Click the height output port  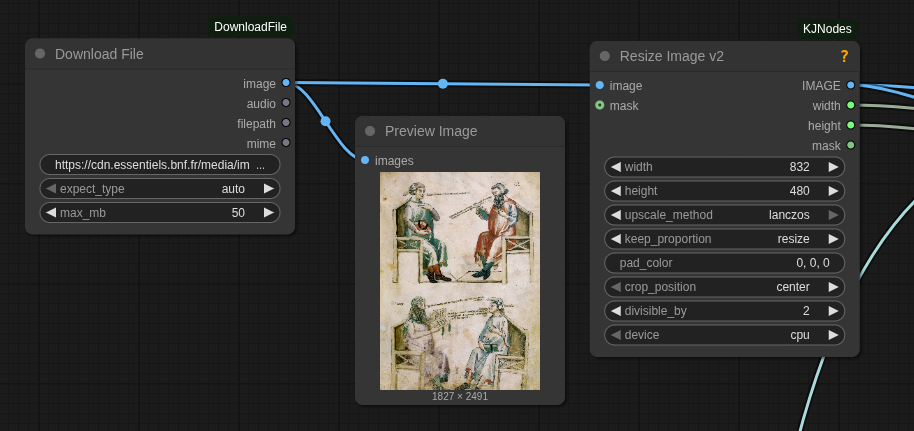[850, 125]
